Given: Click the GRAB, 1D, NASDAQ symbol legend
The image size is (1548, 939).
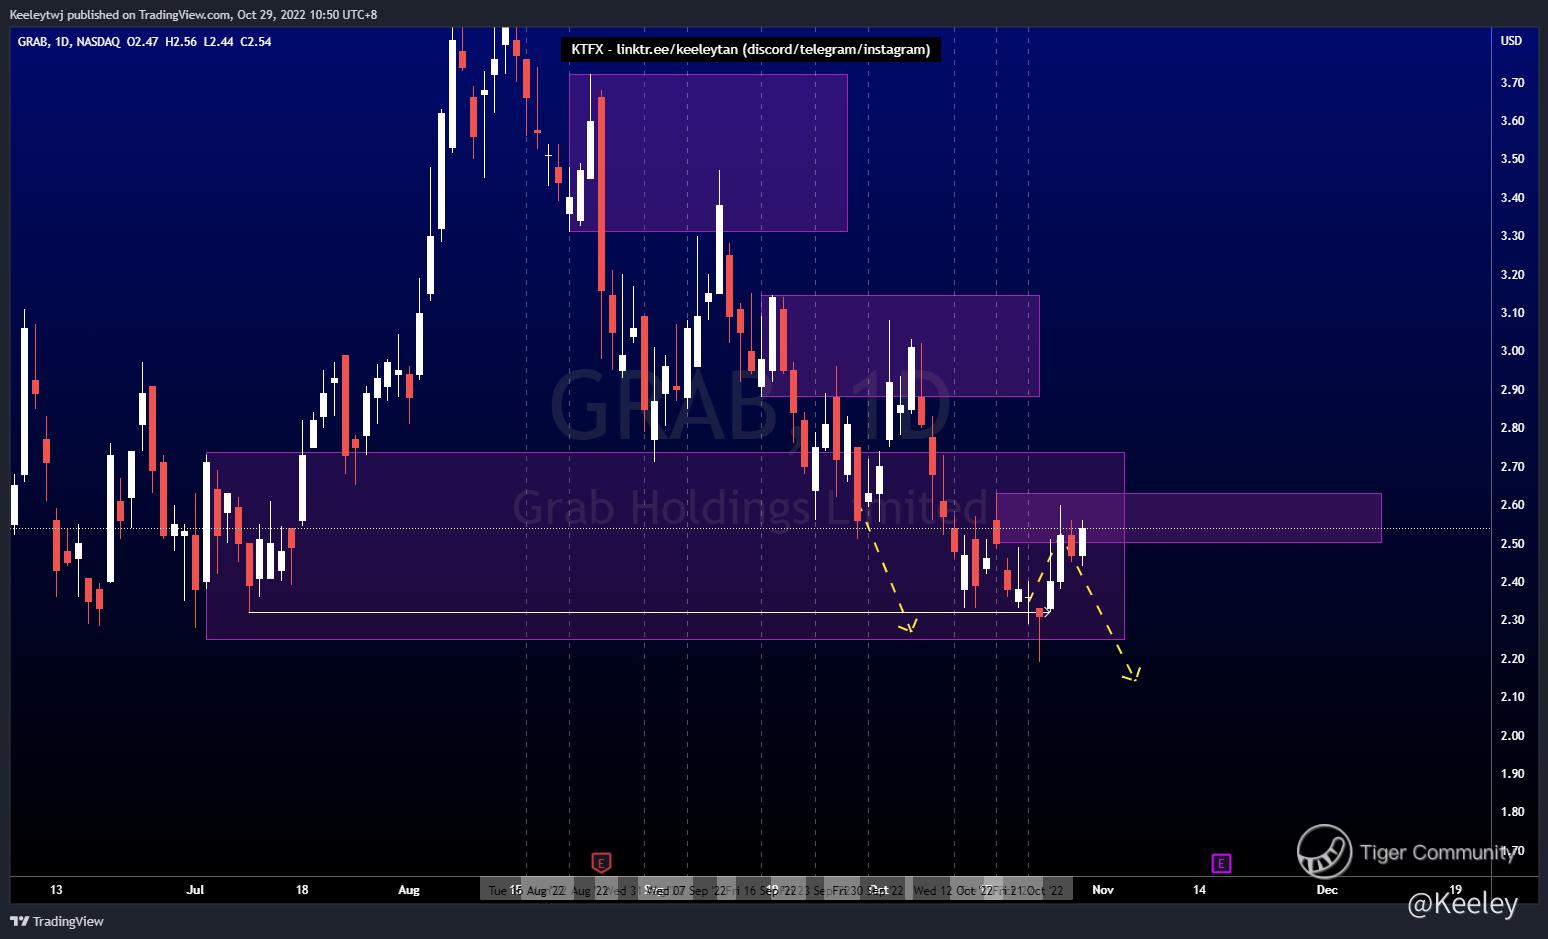Looking at the screenshot, I should [70, 42].
